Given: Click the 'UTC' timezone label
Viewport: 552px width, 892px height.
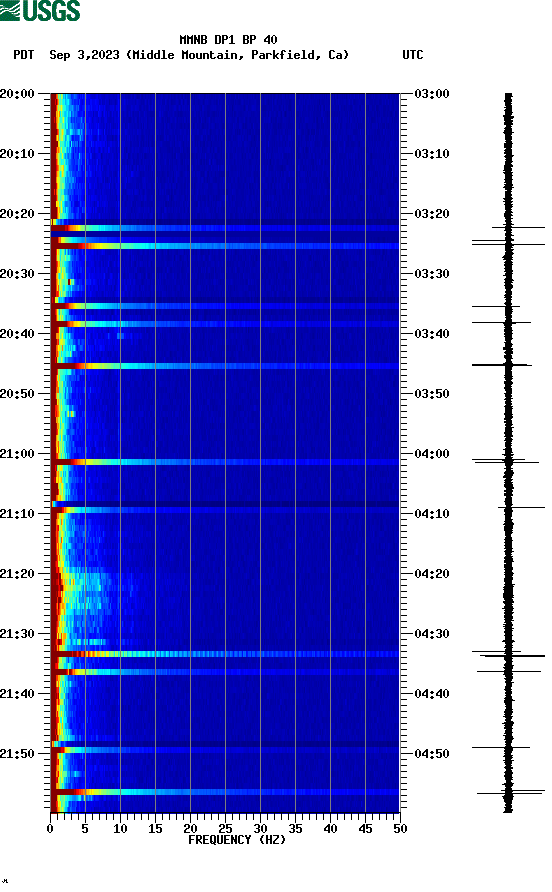Looking at the screenshot, I should tap(413, 55).
